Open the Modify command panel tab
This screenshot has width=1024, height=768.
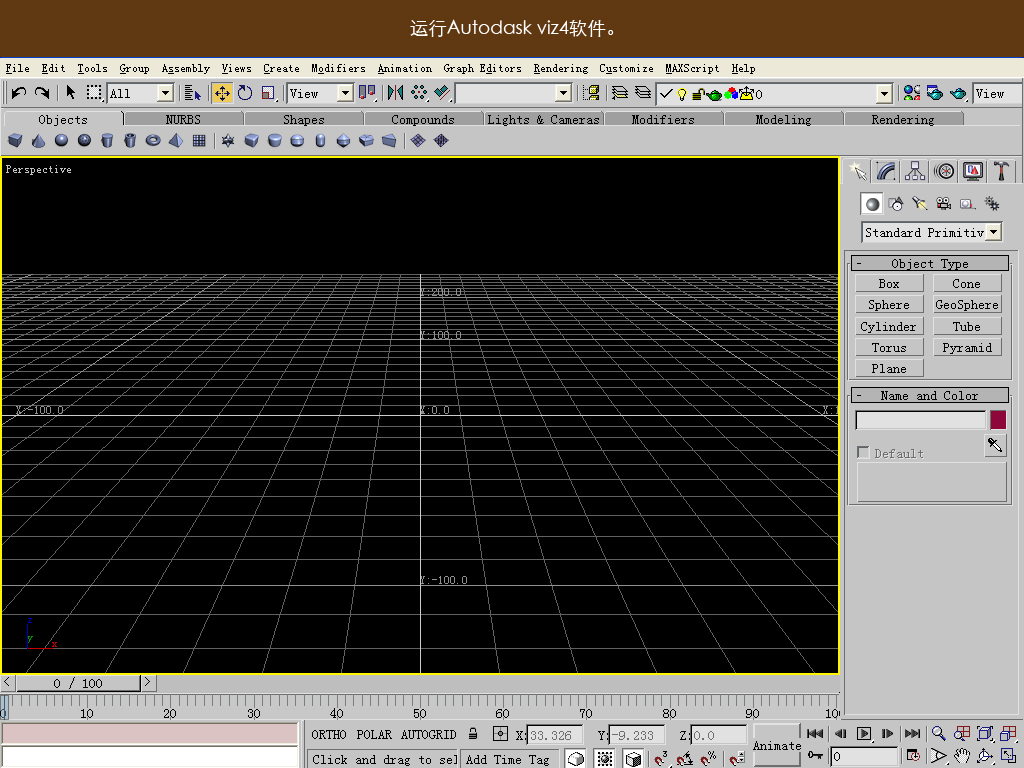click(x=886, y=171)
